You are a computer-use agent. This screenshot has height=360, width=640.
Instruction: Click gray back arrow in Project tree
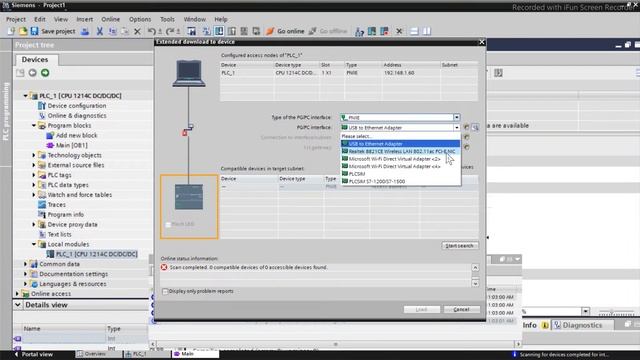pos(32,73)
